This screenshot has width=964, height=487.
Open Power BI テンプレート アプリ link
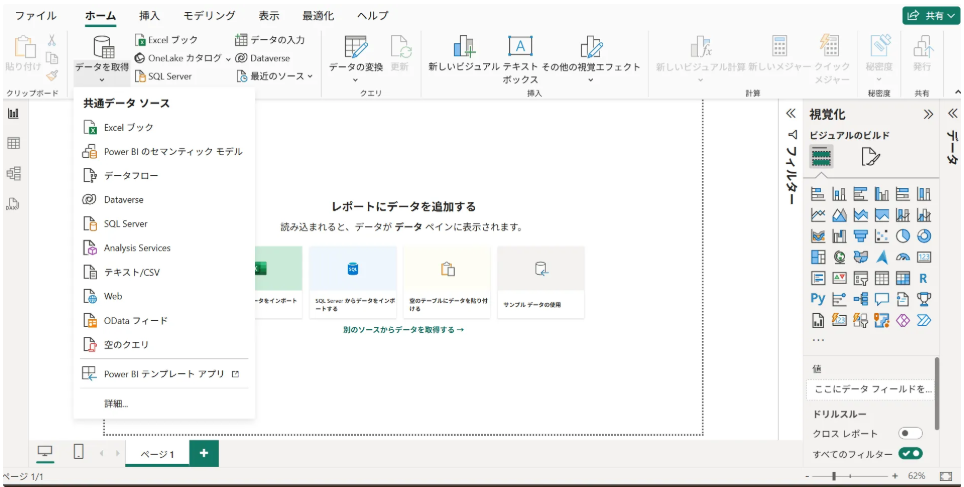[x=164, y=374]
